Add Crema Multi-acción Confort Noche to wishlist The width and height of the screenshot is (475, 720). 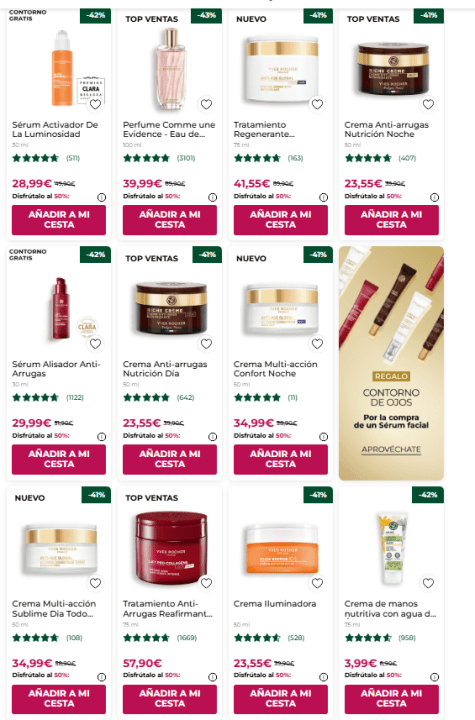pyautogui.click(x=317, y=343)
